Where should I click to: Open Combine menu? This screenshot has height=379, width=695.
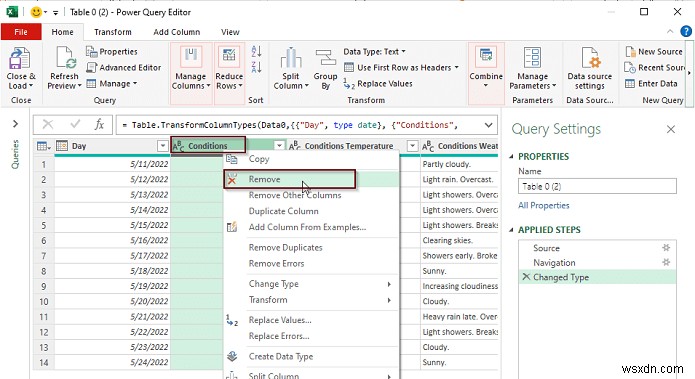pos(486,73)
